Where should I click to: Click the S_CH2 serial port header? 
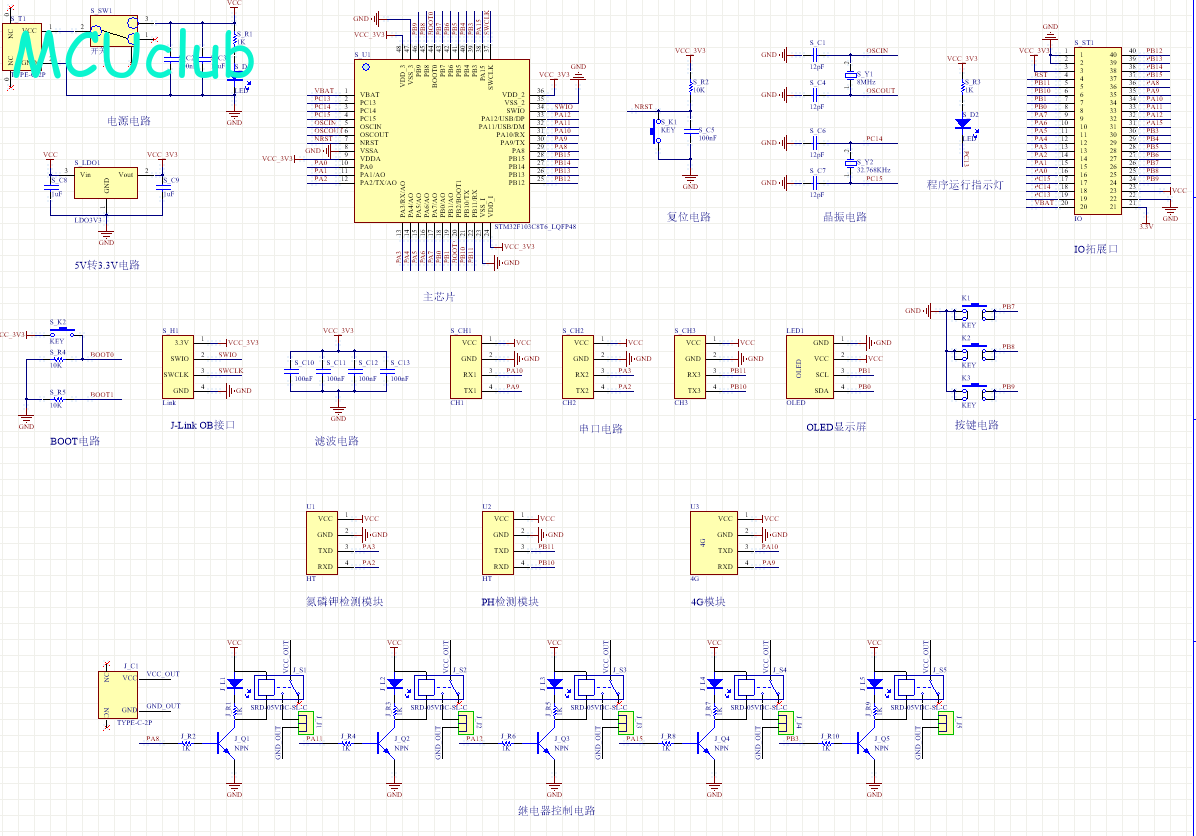(x=578, y=366)
